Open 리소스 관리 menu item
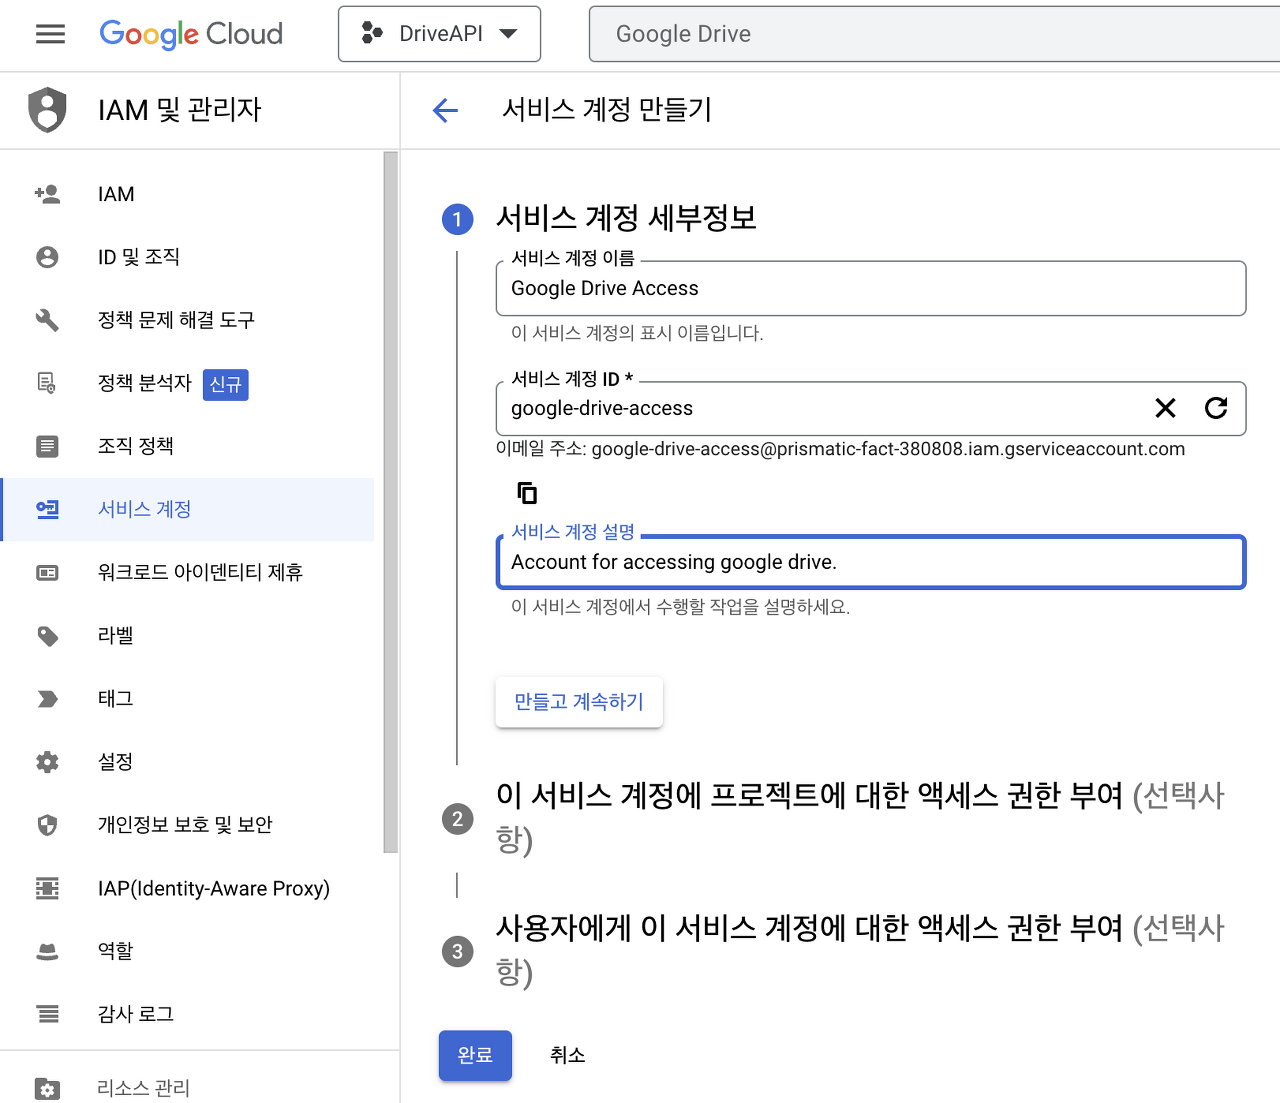The height and width of the screenshot is (1103, 1280). click(x=188, y=1088)
